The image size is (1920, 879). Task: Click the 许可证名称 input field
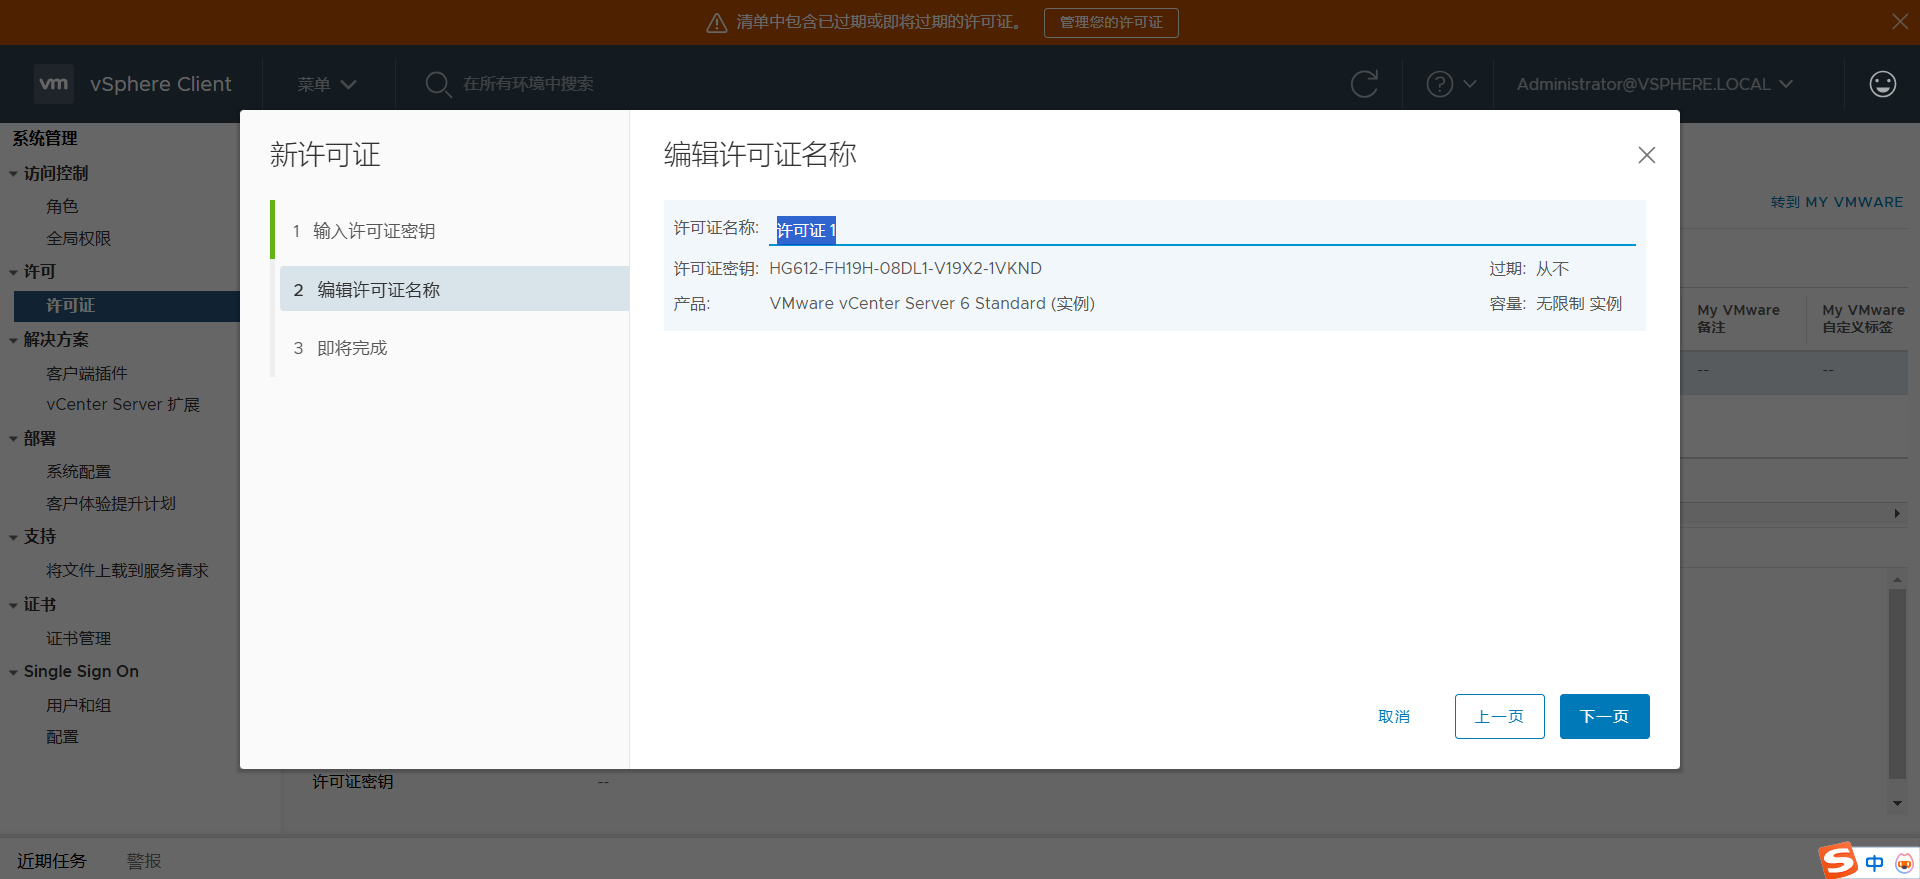(1201, 230)
